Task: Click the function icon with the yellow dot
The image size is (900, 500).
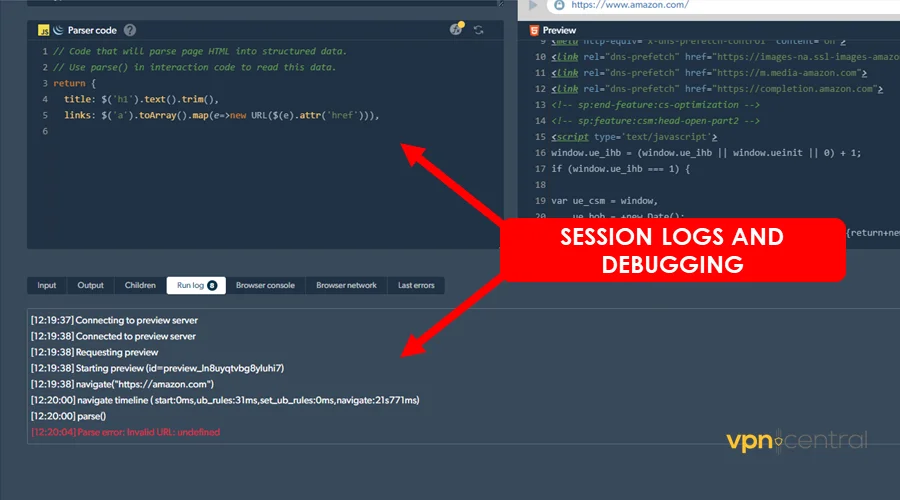Action: [456, 29]
